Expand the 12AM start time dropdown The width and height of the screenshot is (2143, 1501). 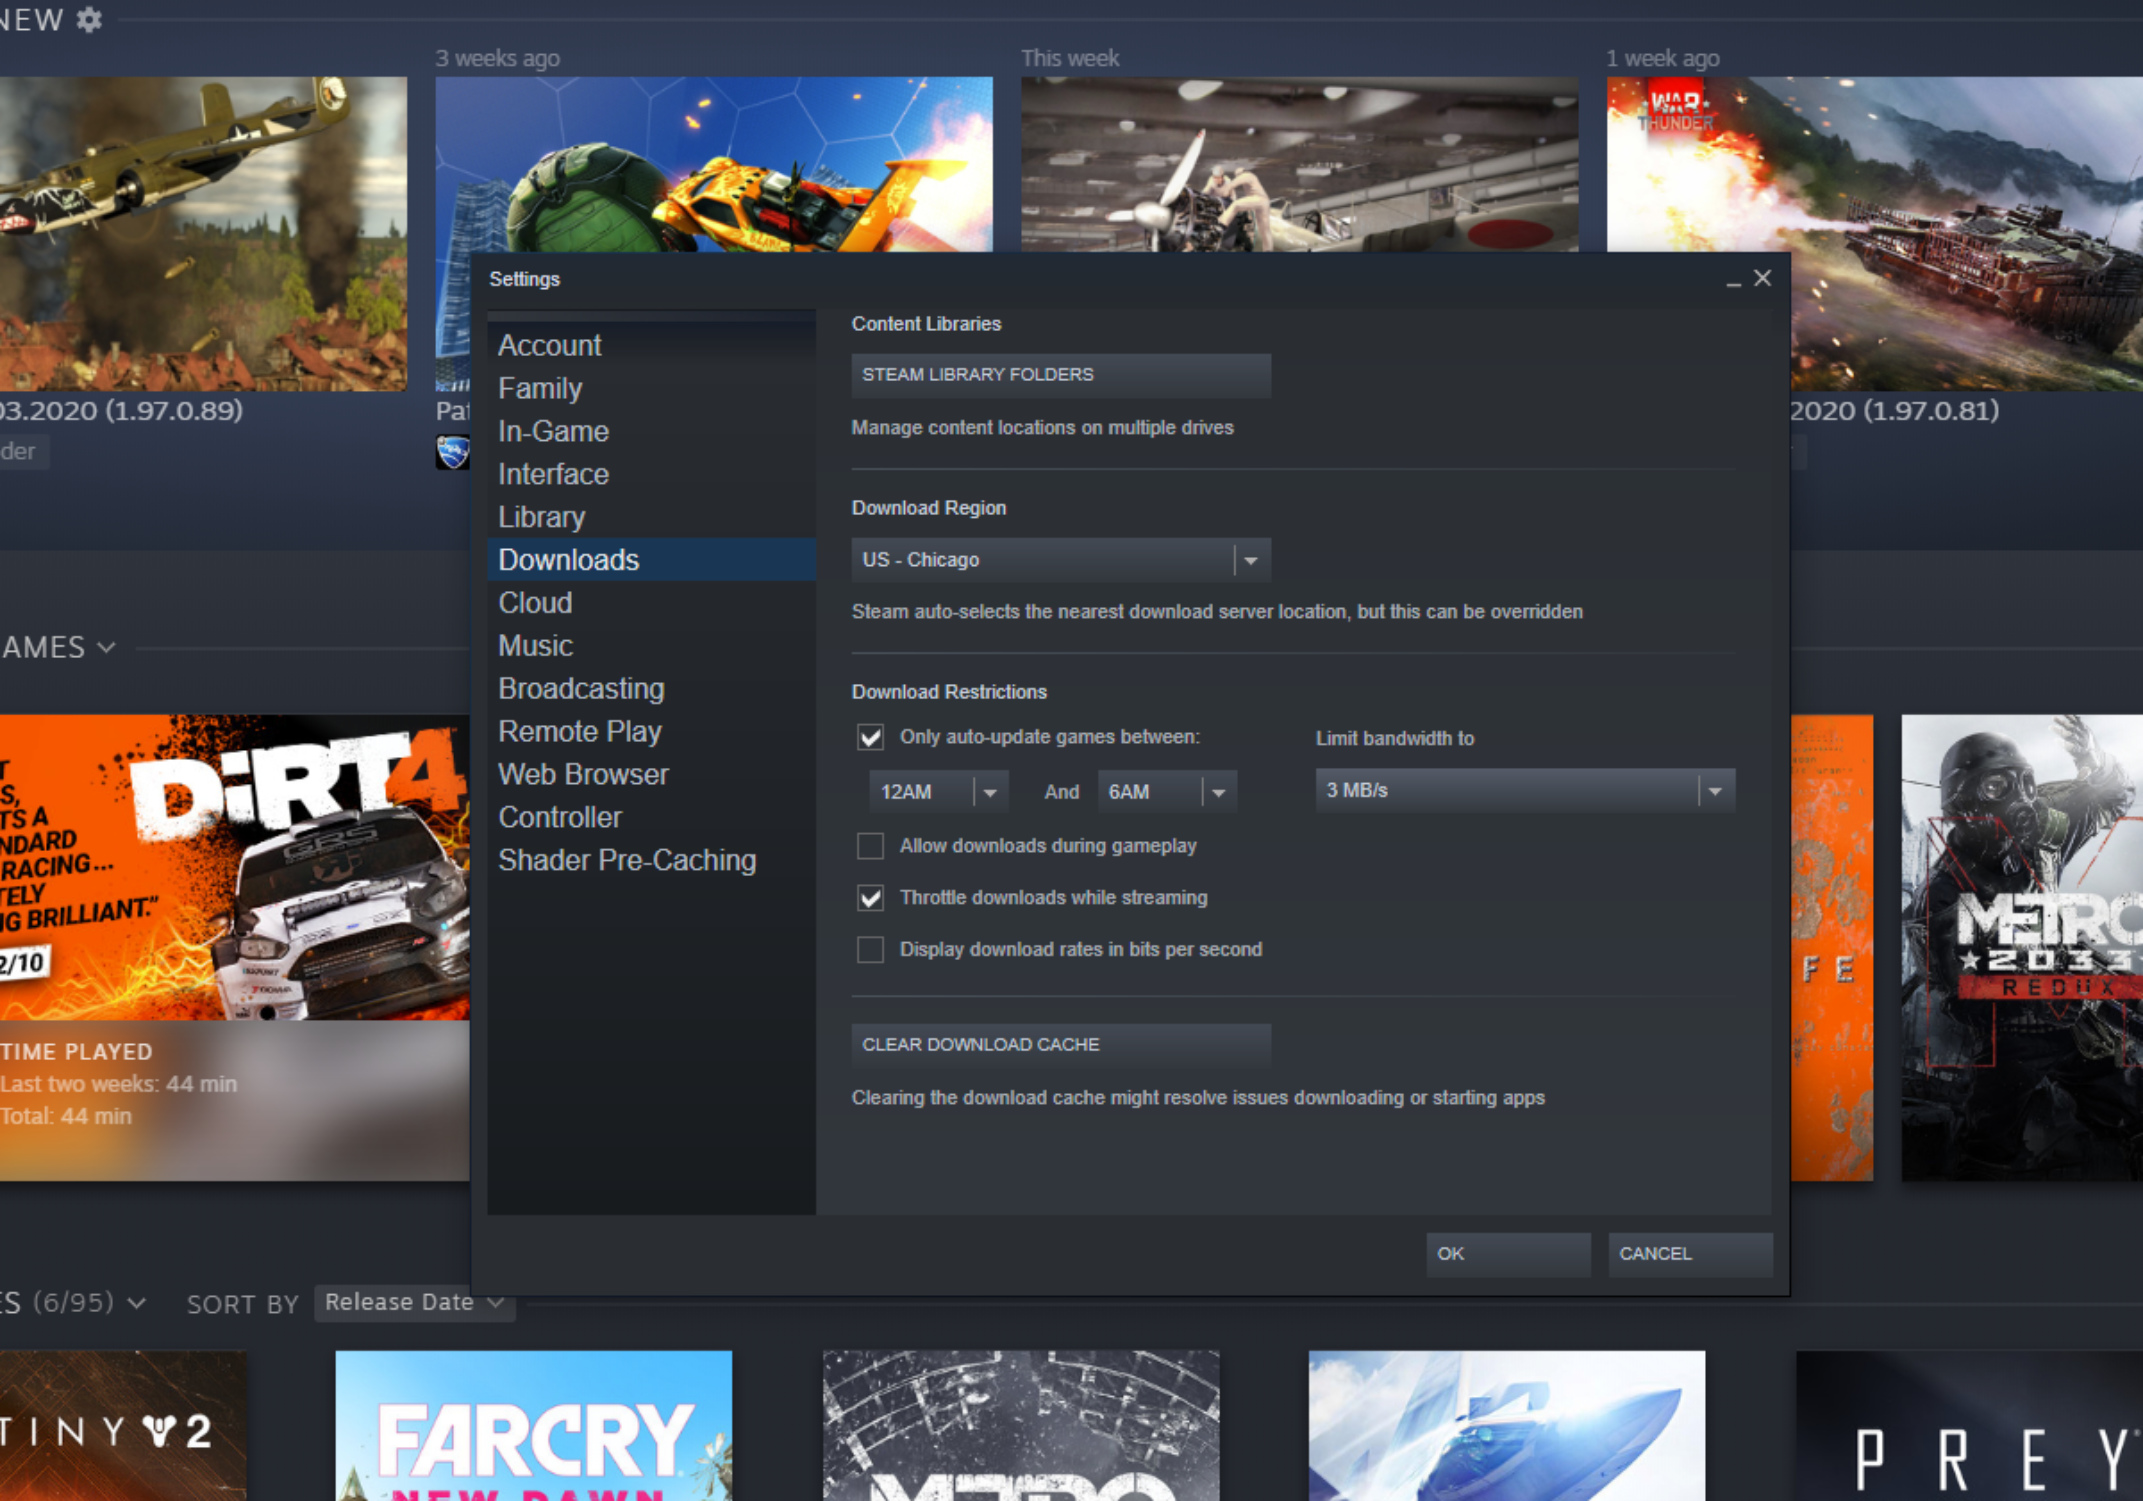[x=990, y=791]
